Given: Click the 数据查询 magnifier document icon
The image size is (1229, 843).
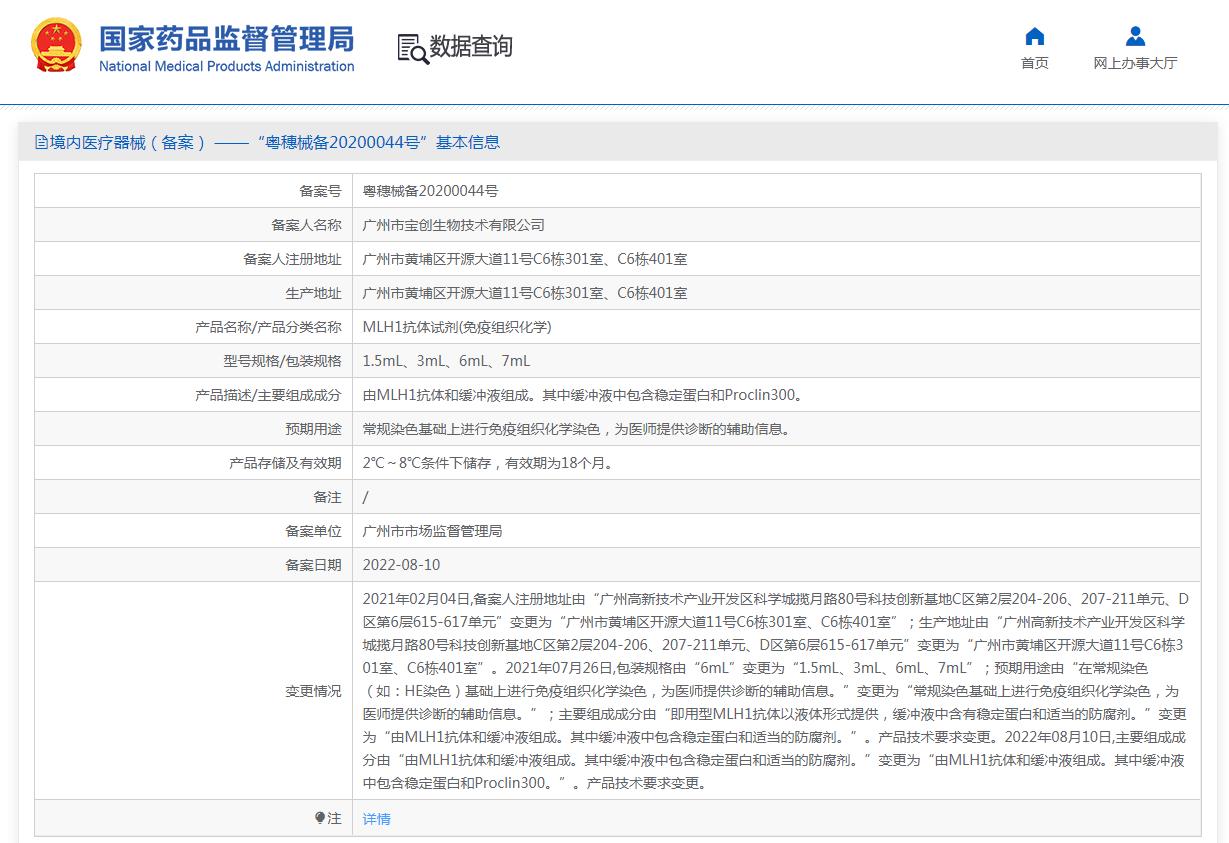Looking at the screenshot, I should [x=412, y=48].
